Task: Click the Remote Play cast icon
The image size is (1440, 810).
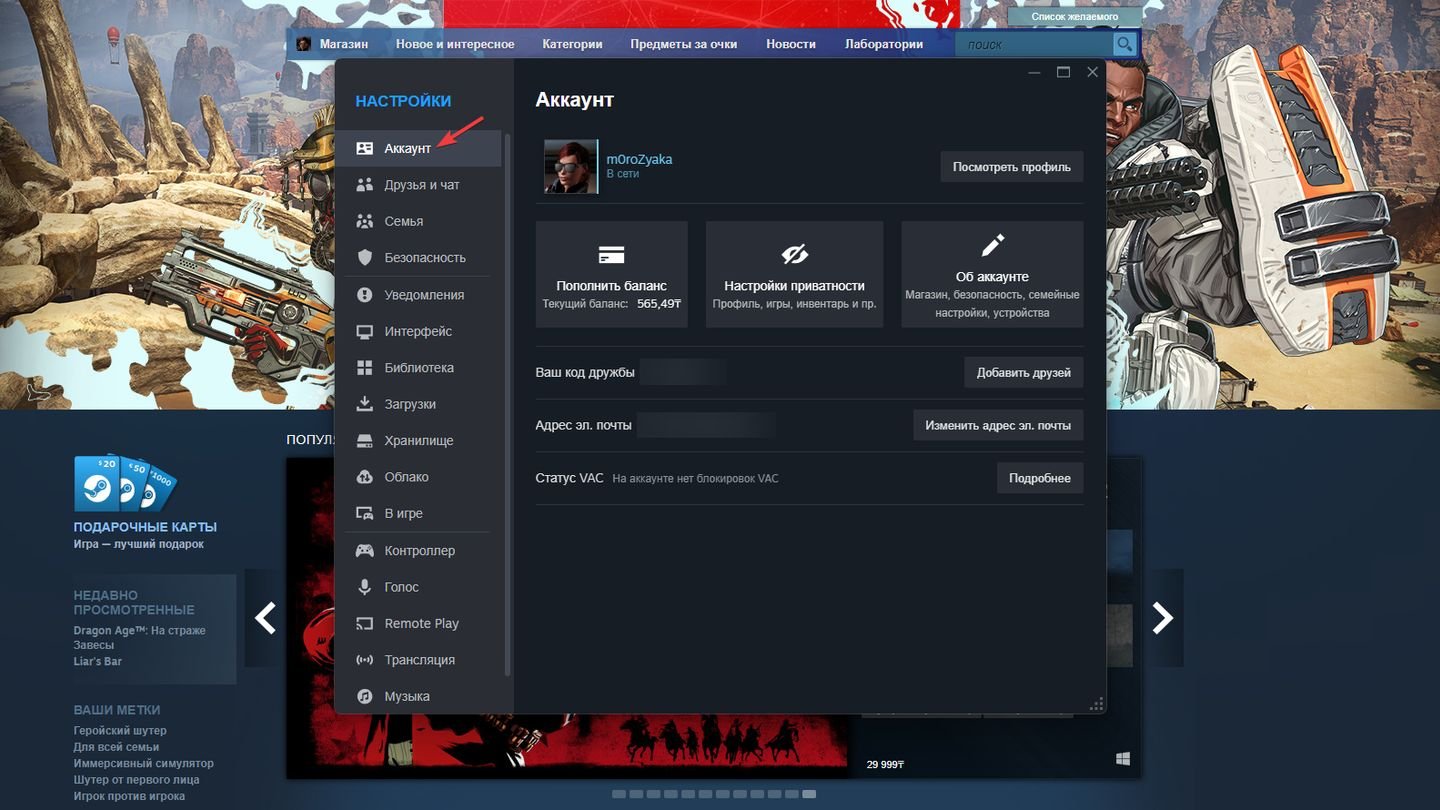Action: click(365, 623)
